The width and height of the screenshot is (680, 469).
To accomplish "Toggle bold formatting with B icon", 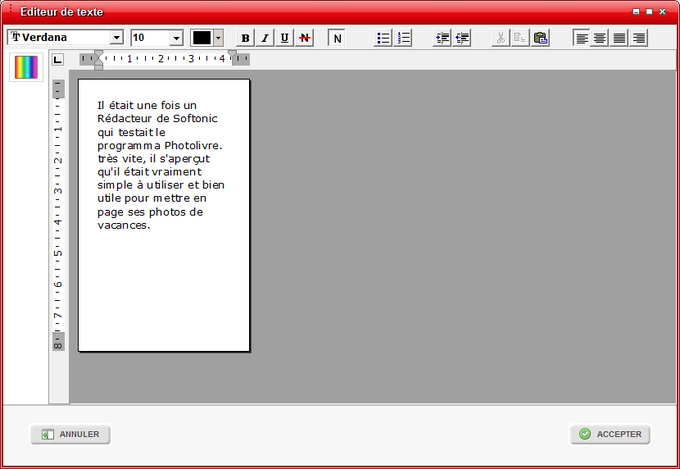I will click(245, 38).
